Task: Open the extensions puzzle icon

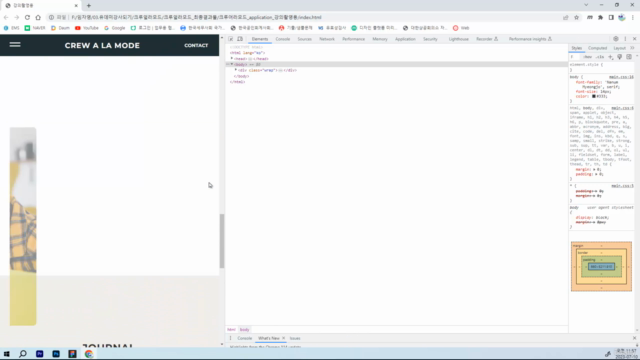Action: [600, 17]
